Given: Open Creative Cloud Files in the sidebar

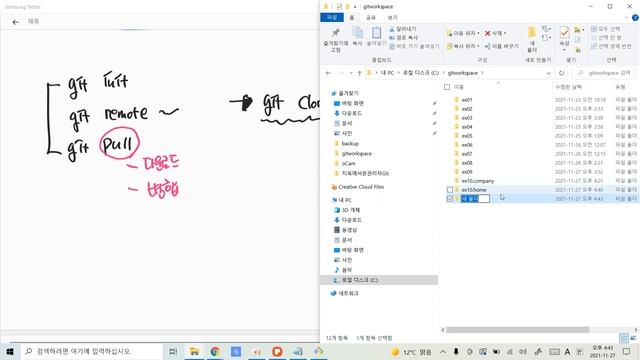Looking at the screenshot, I should (357, 187).
